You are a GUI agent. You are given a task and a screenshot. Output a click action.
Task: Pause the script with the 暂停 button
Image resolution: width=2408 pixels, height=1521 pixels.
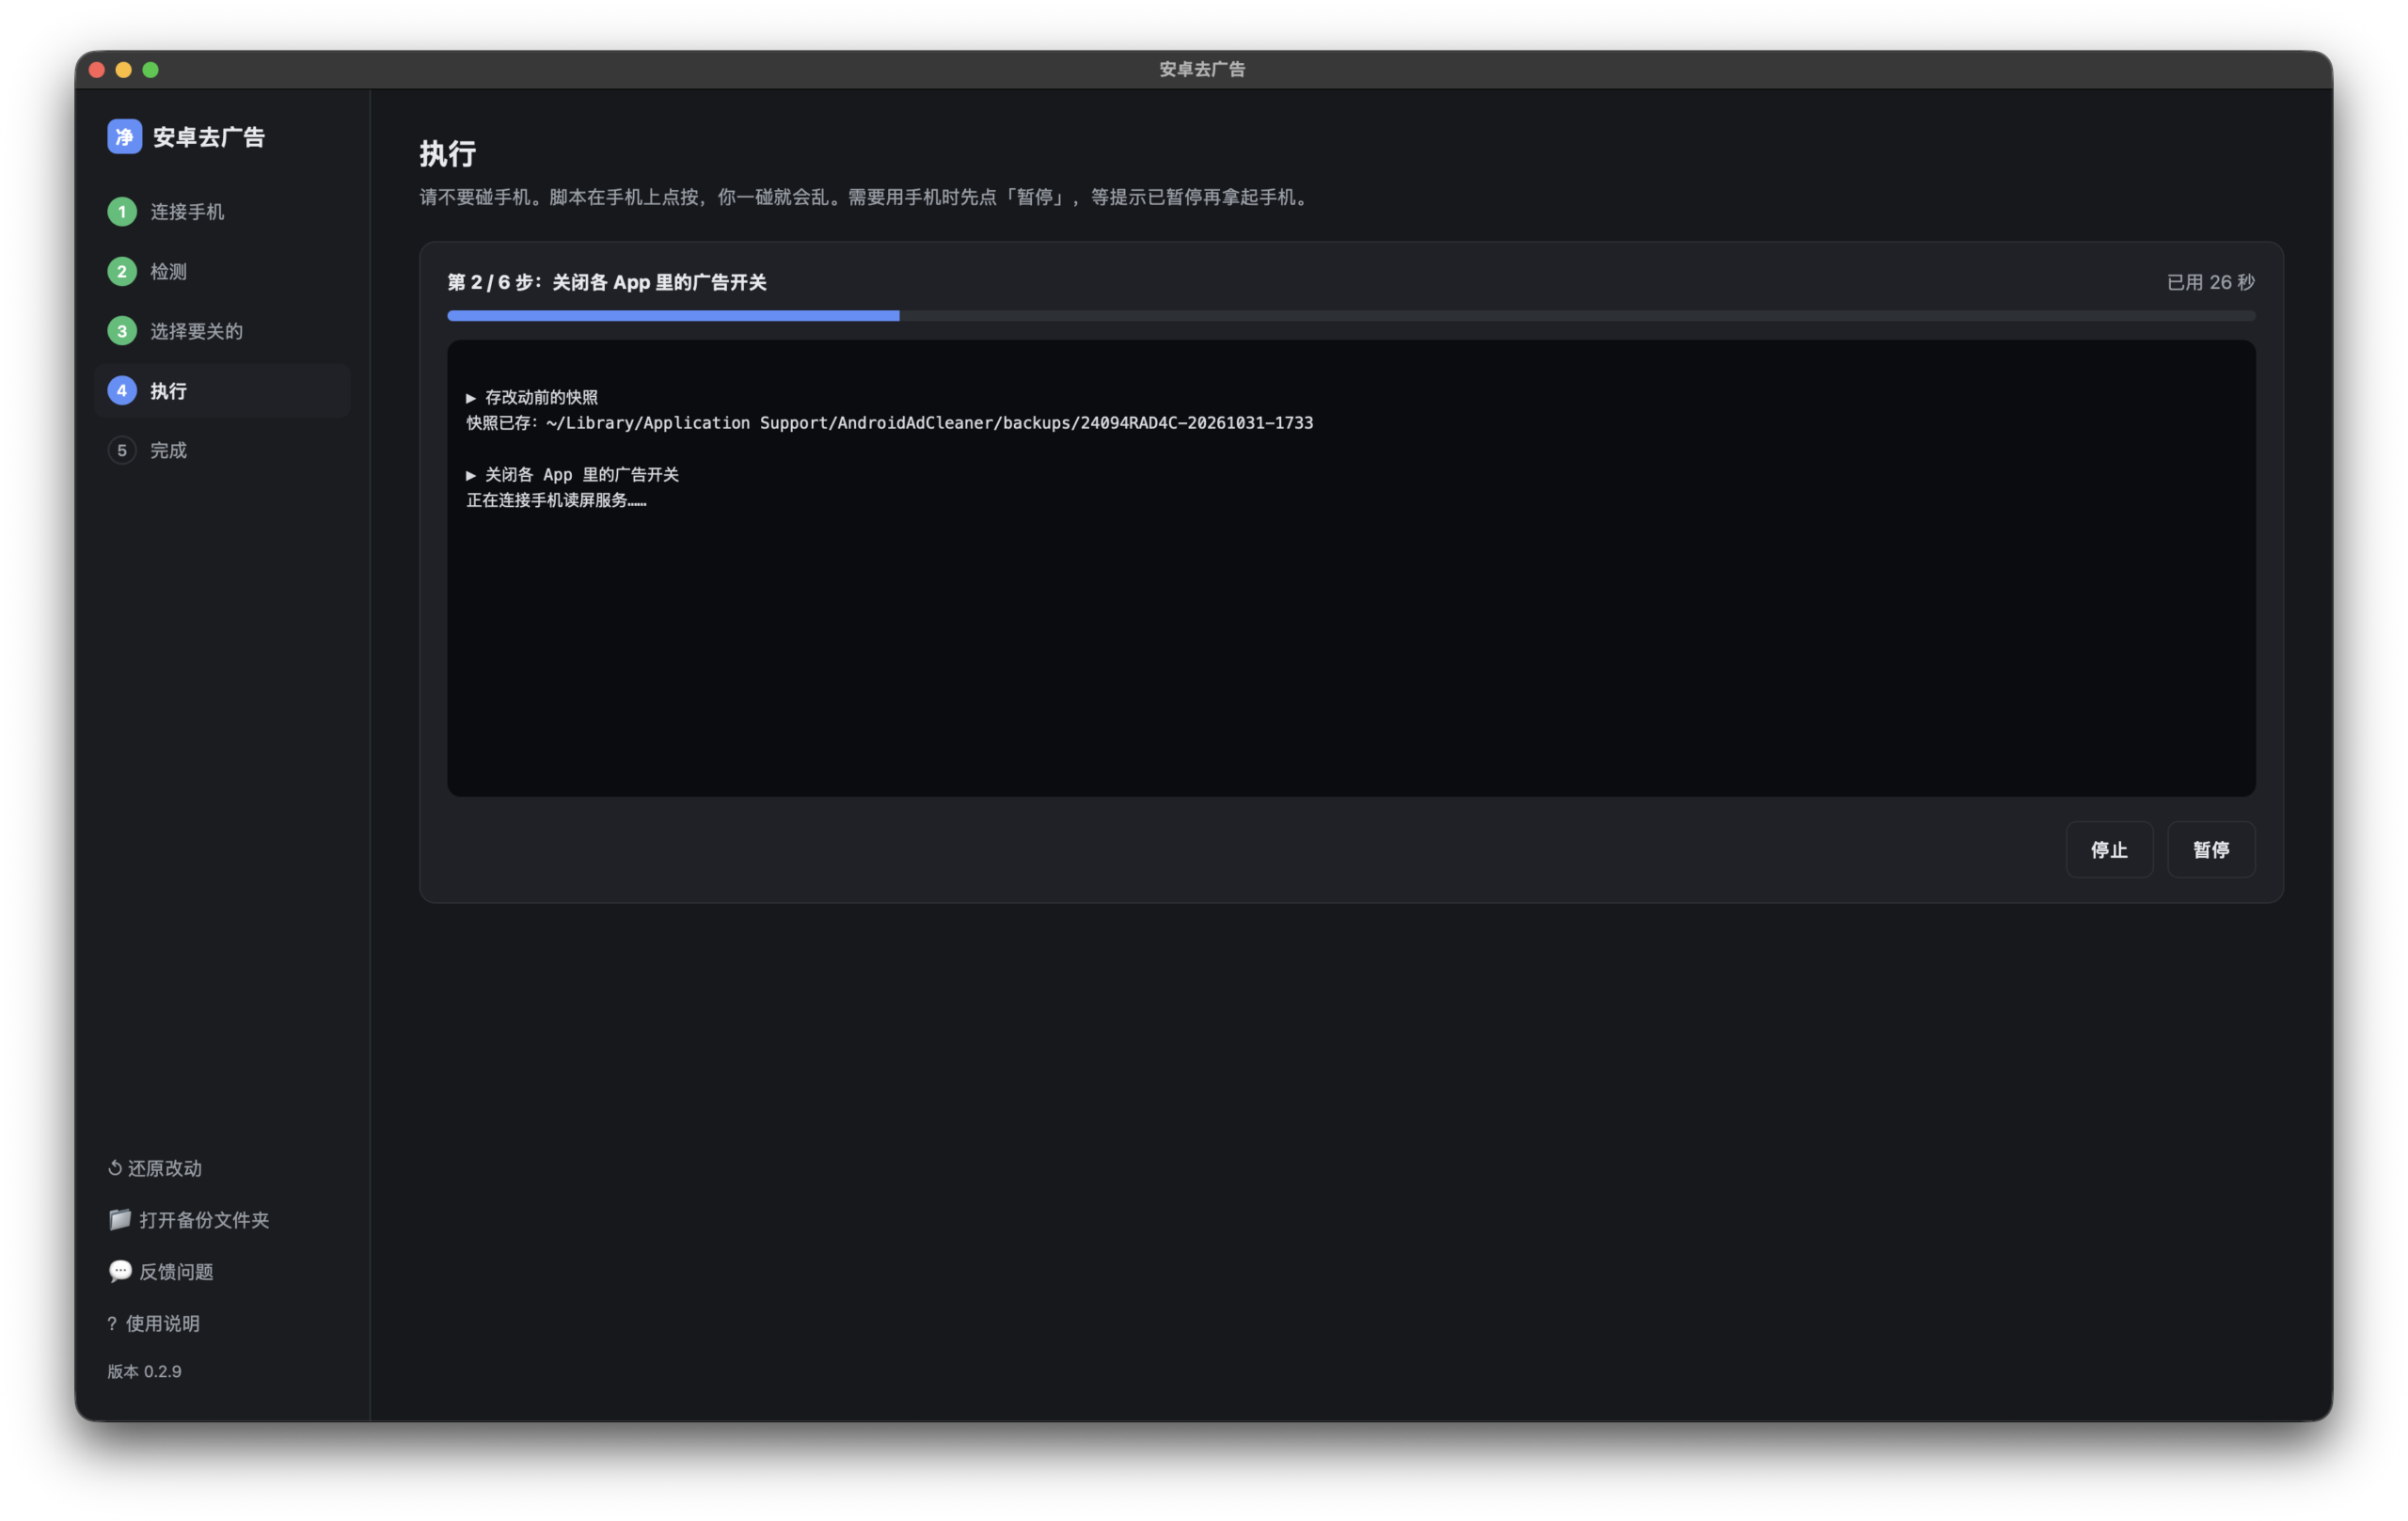2211,850
